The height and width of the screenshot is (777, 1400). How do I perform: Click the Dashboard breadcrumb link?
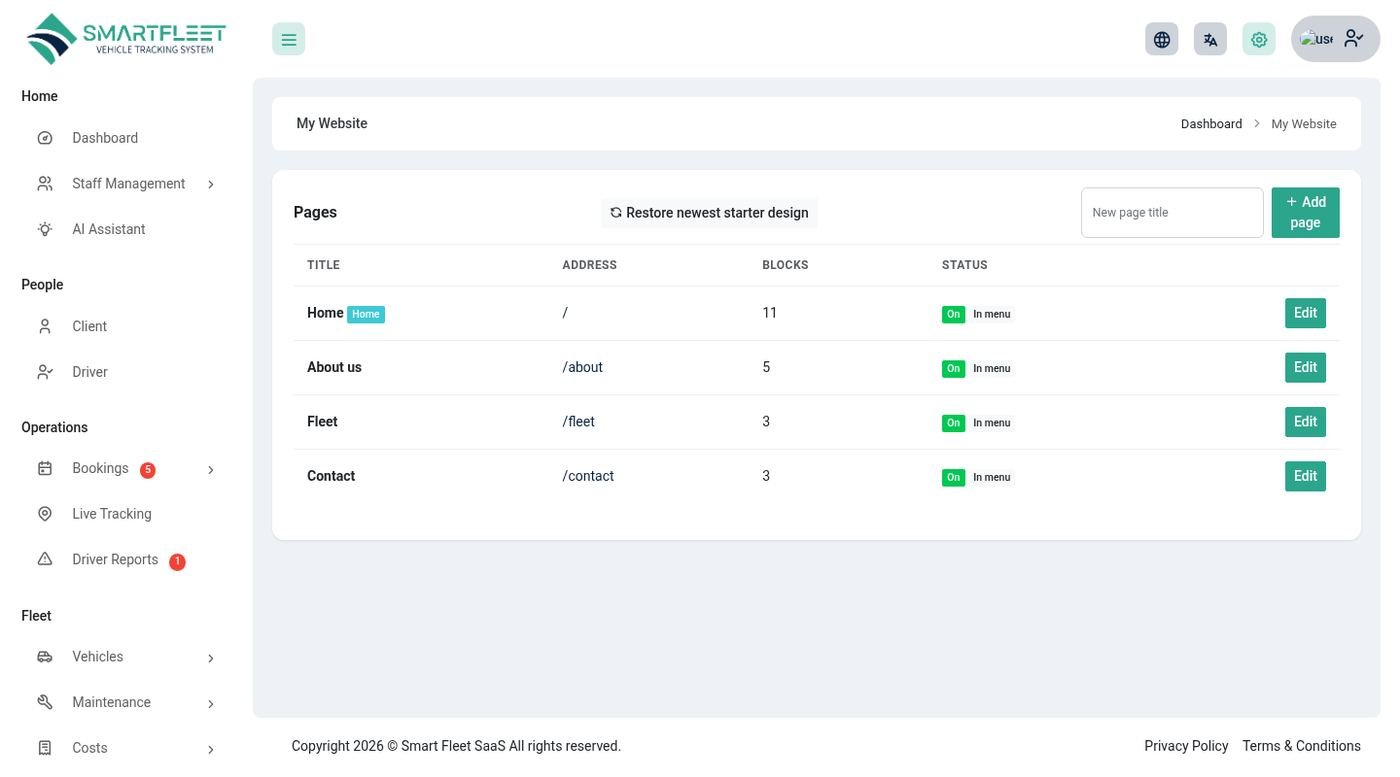1211,124
